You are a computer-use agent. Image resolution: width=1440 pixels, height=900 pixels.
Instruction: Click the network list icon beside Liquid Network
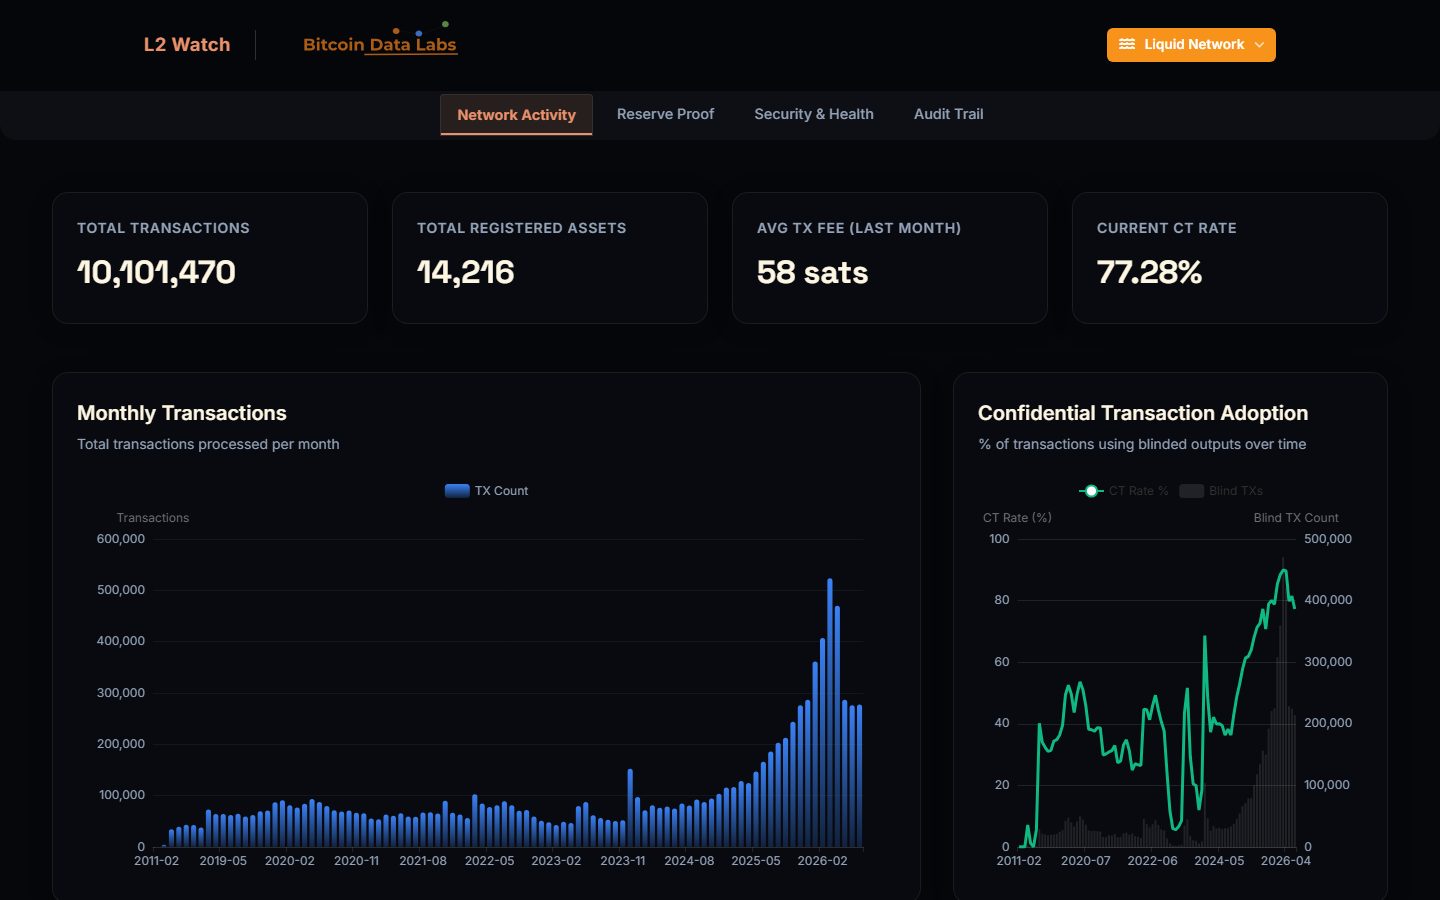pos(1127,45)
